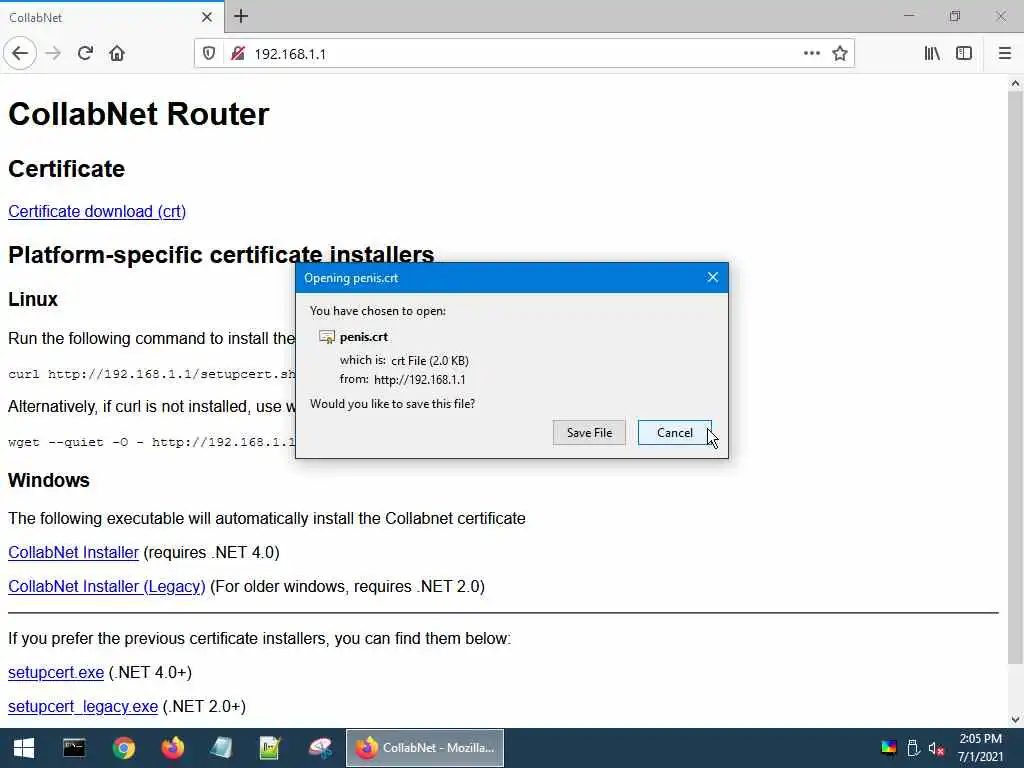Click the vertical scrollbar thumb
Screen dimensions: 1024x768
coord(1015,376)
